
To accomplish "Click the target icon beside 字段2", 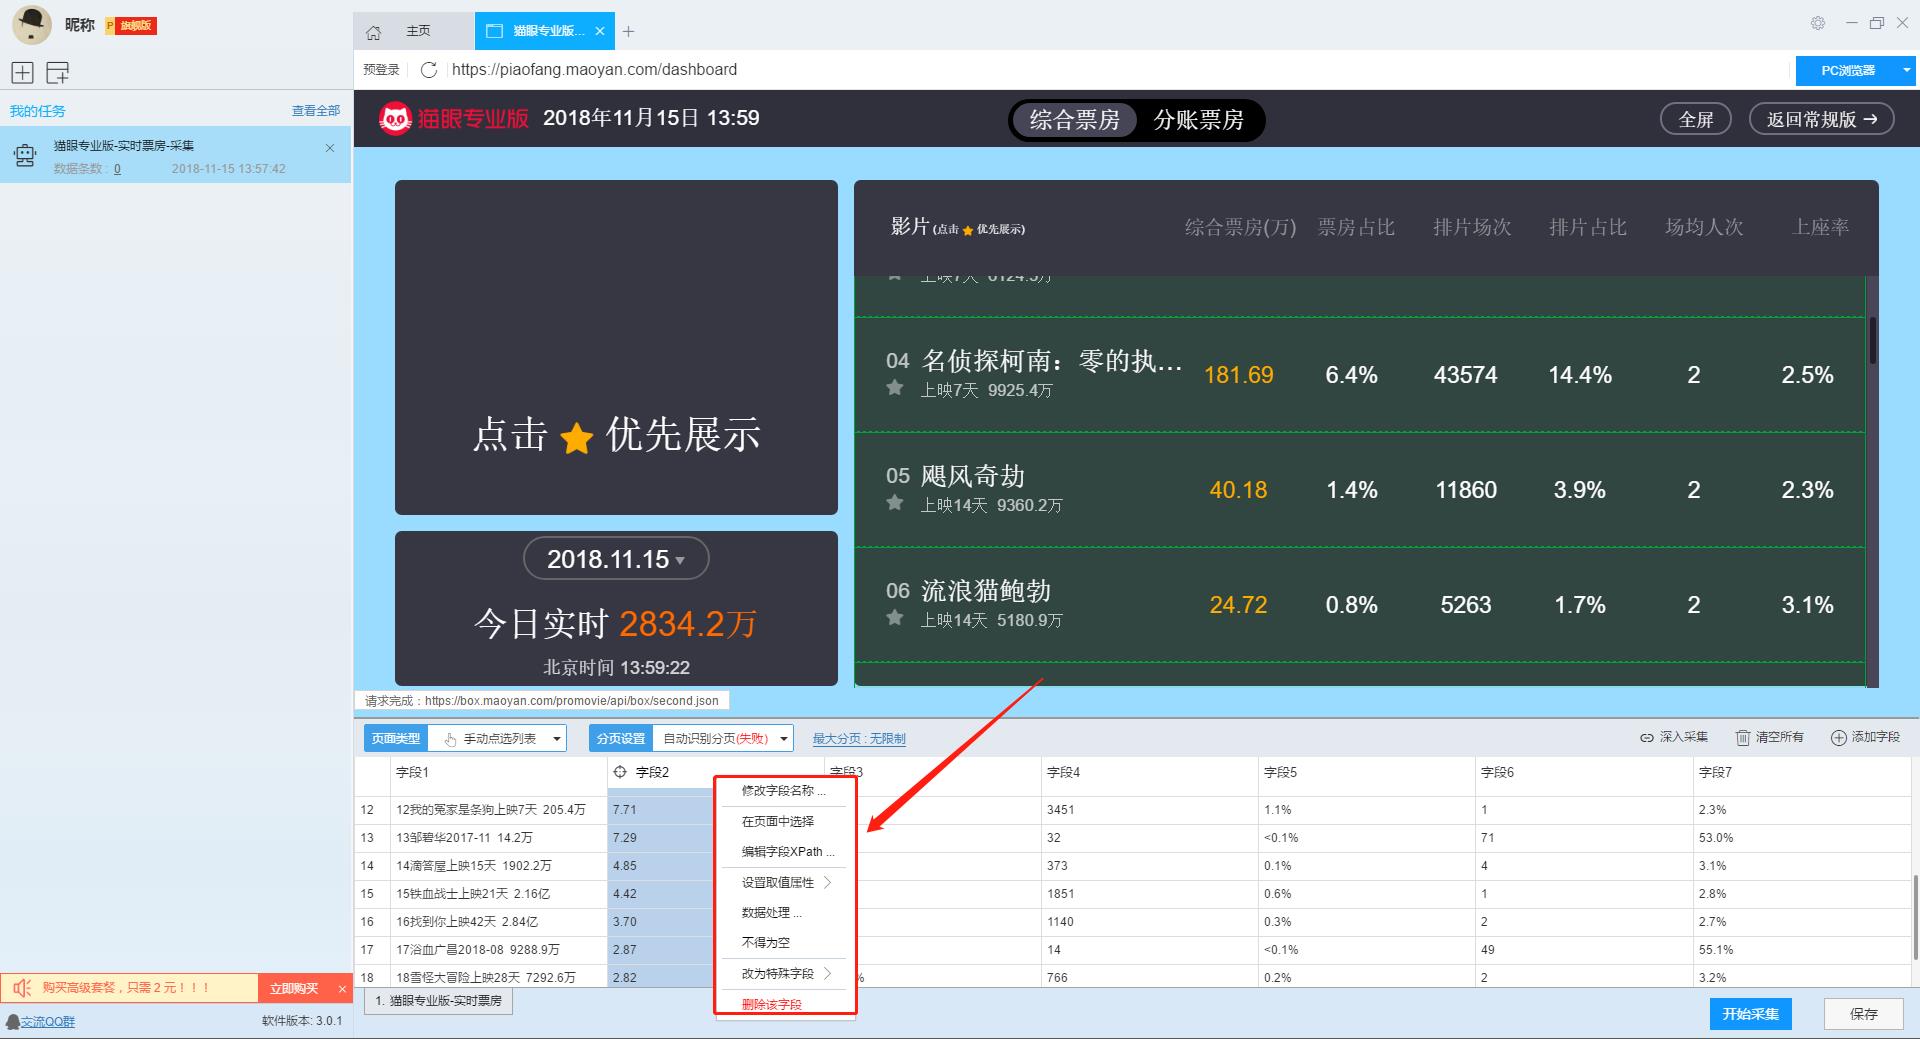I will [x=620, y=772].
